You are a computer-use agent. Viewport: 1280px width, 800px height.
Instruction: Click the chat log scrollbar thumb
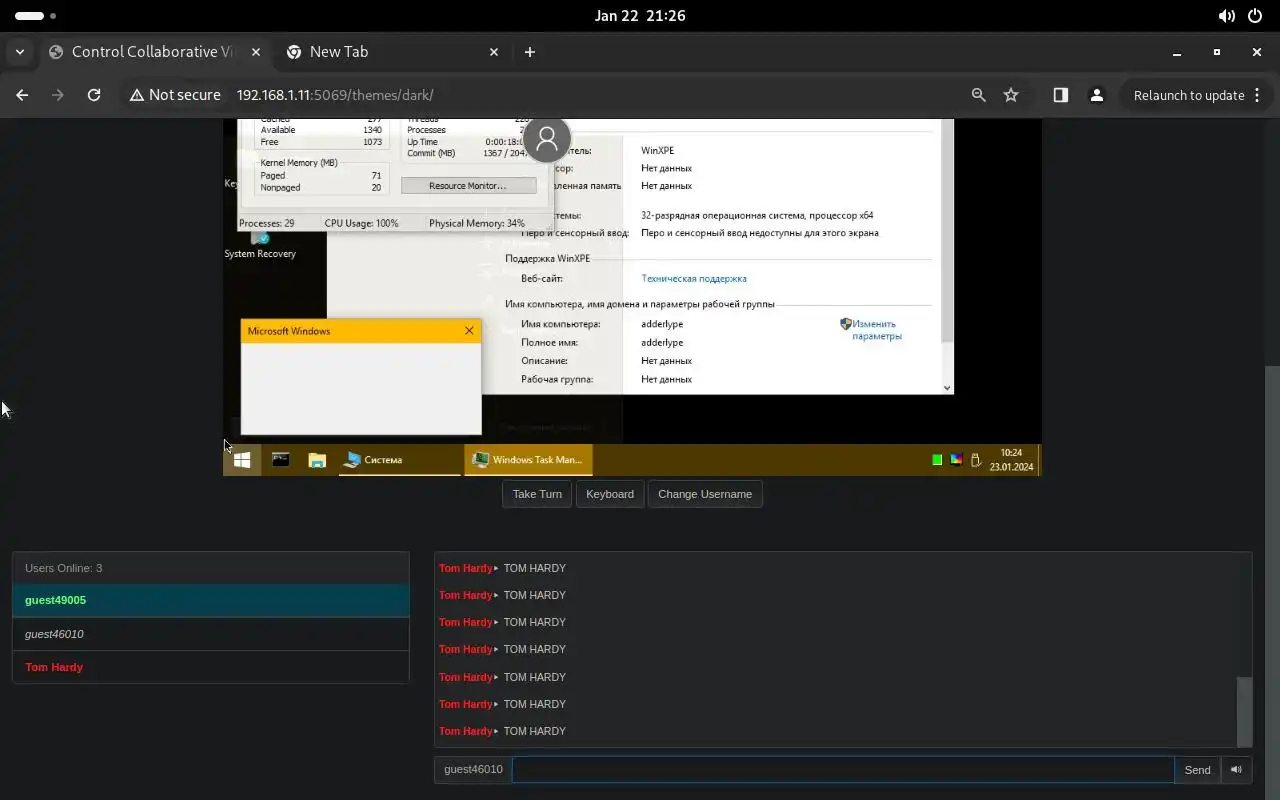pyautogui.click(x=1244, y=711)
